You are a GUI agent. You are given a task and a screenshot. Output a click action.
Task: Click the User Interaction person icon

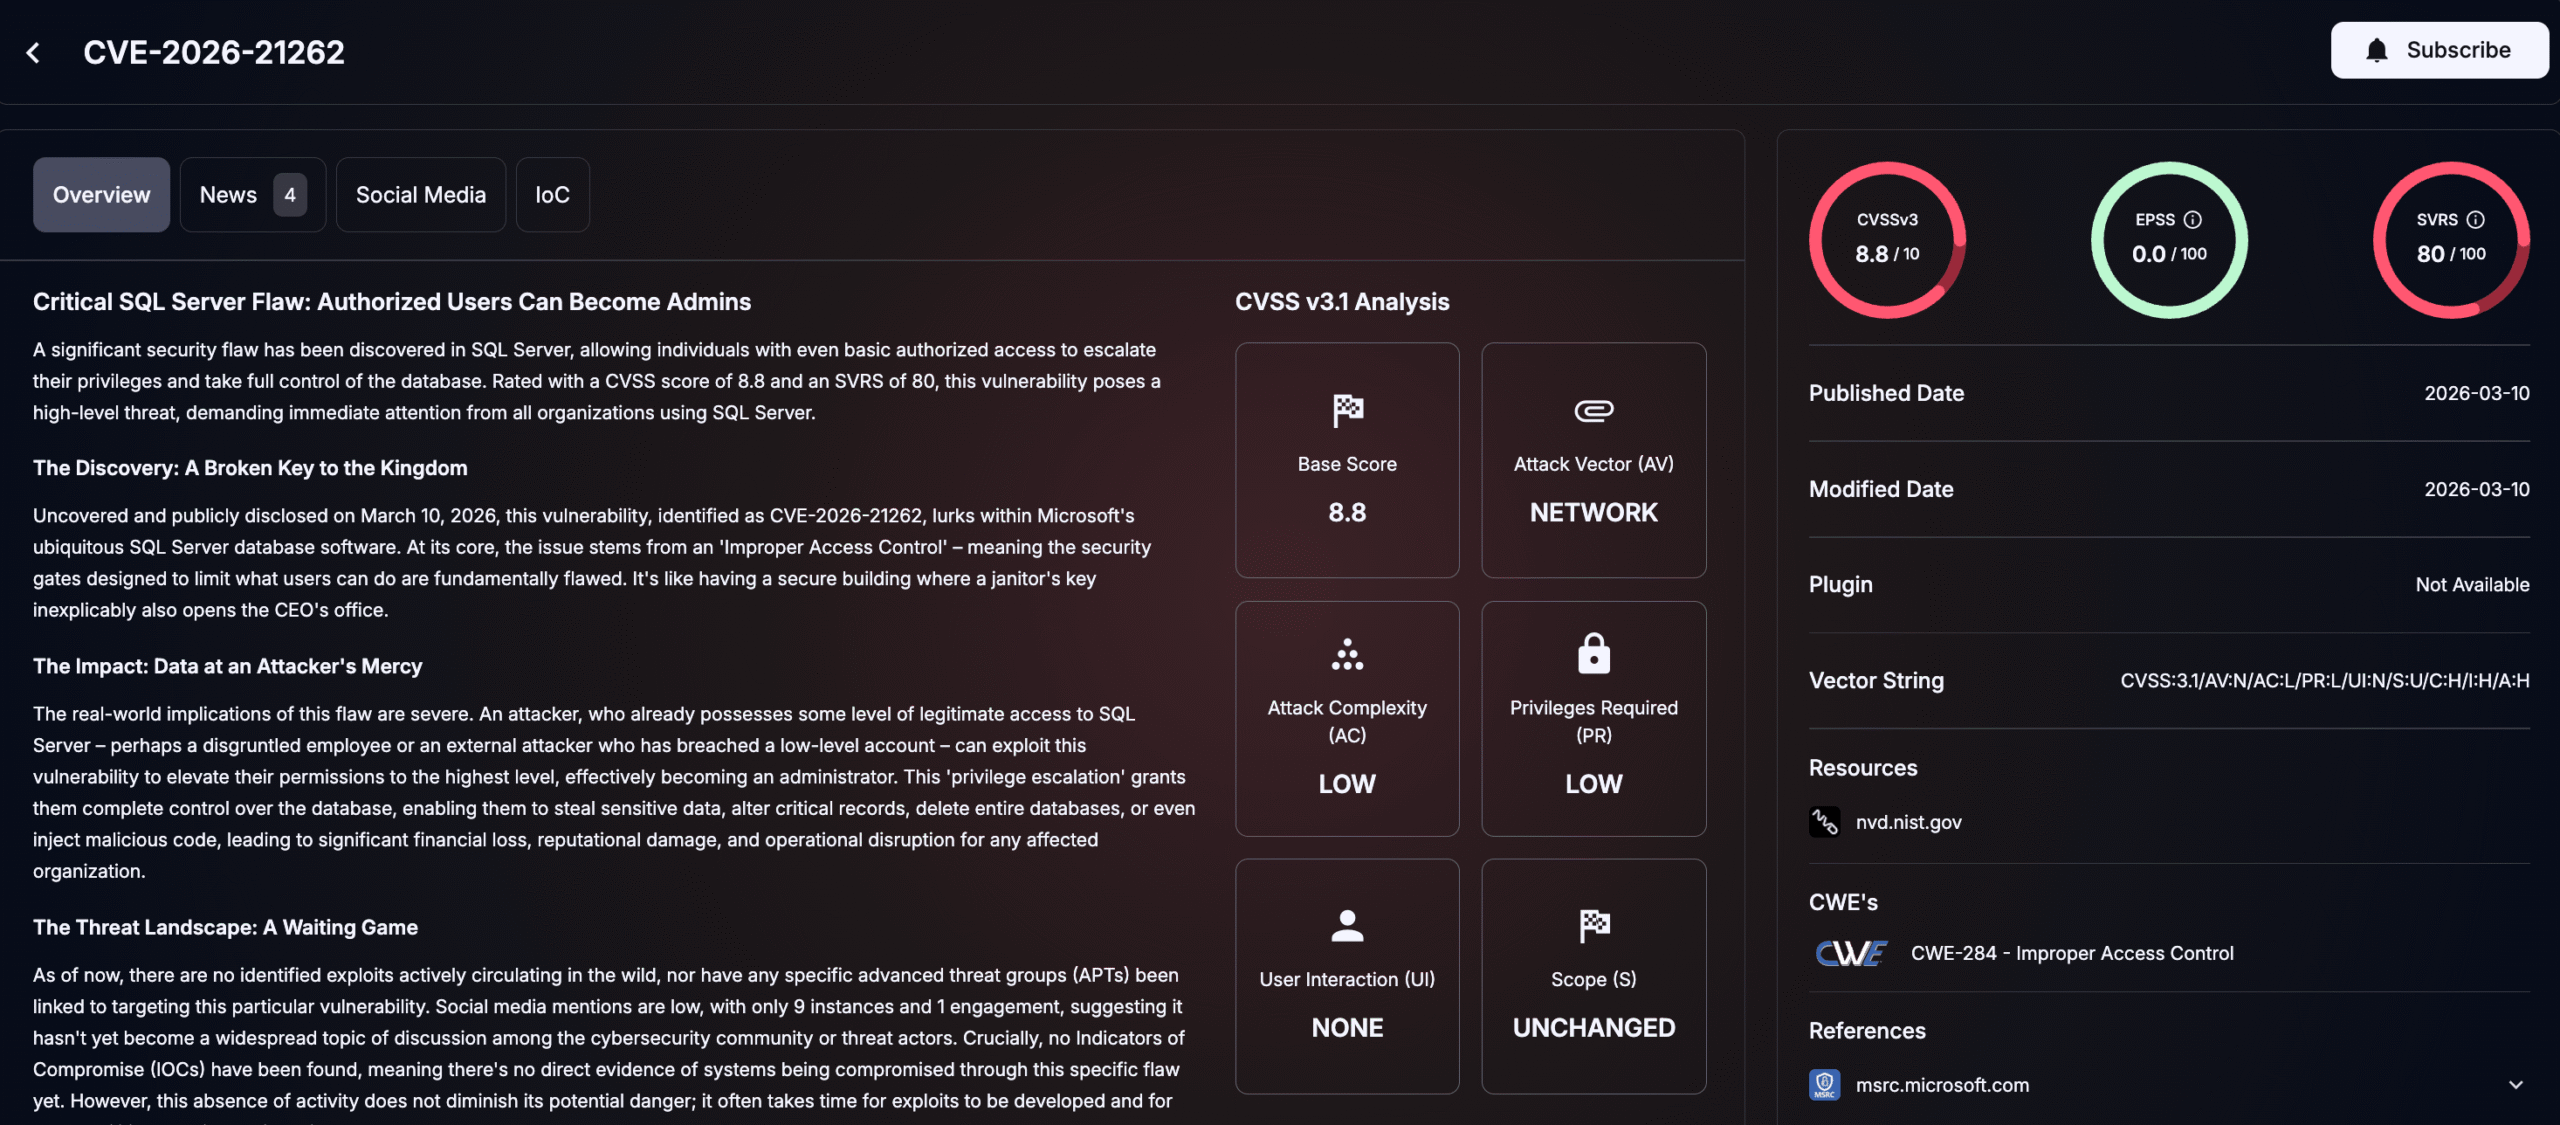(1347, 926)
